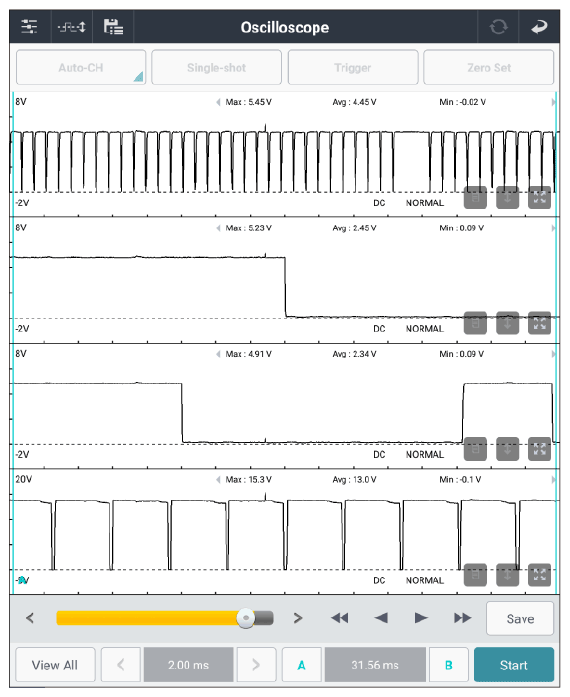Click the Save button

pos(520,618)
